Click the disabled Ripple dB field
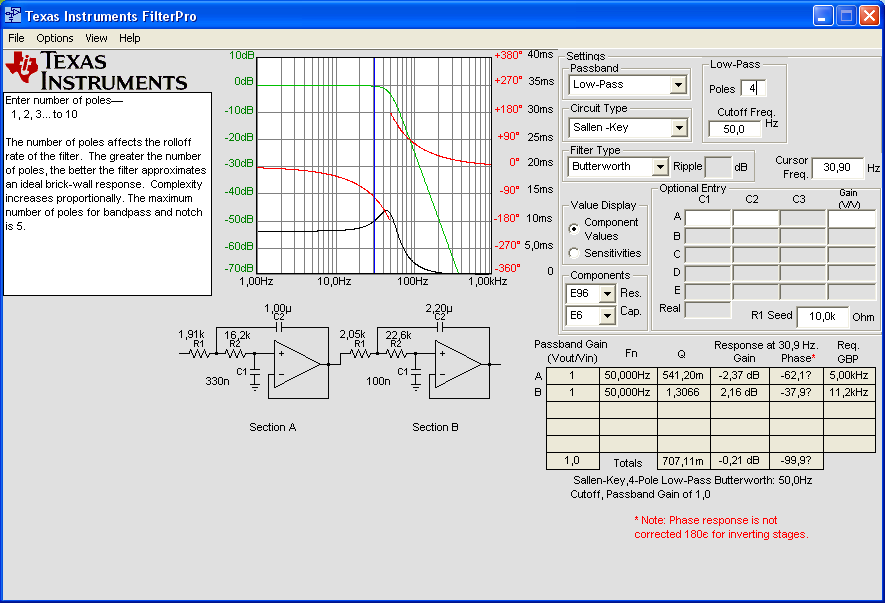 coord(718,167)
